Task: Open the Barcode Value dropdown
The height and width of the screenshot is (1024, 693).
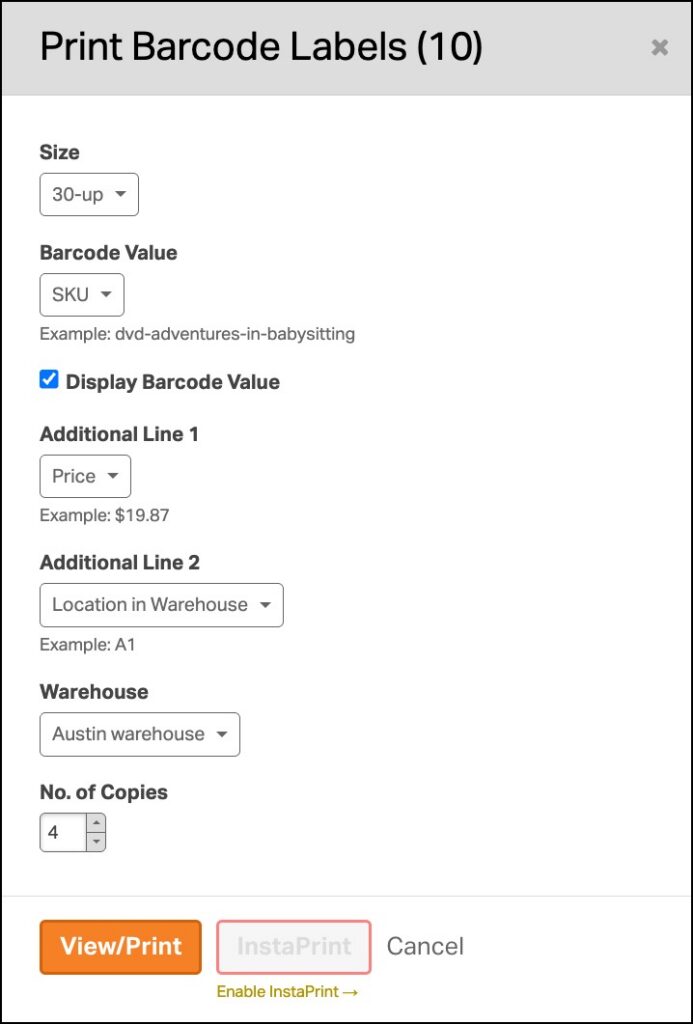Action: coord(82,295)
